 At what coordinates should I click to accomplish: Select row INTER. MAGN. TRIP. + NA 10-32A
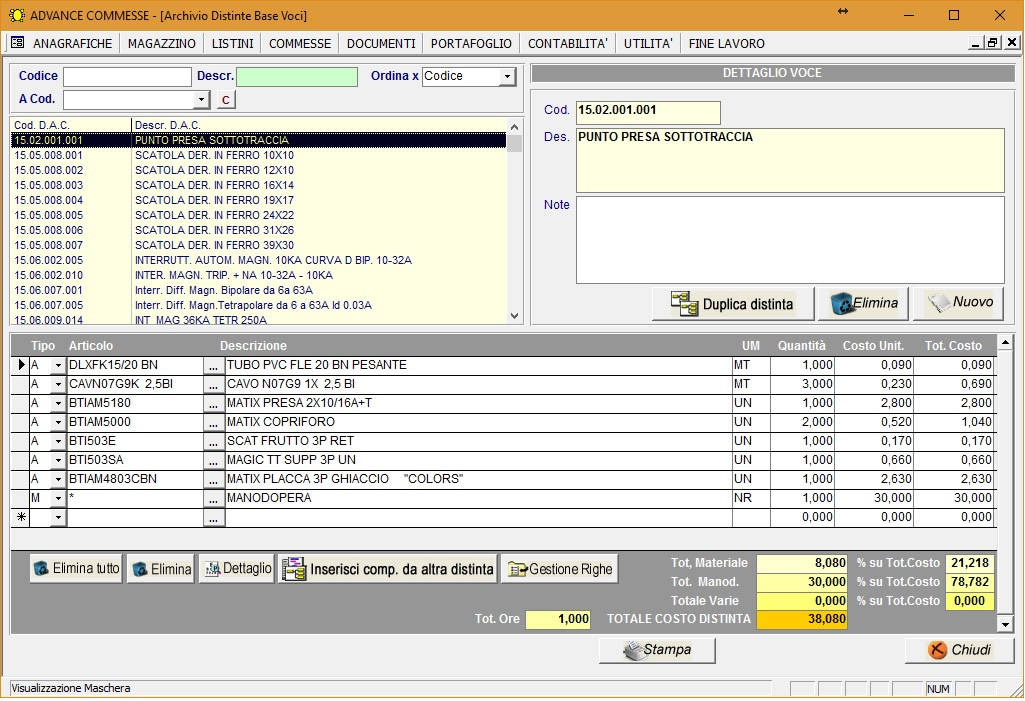(259, 275)
